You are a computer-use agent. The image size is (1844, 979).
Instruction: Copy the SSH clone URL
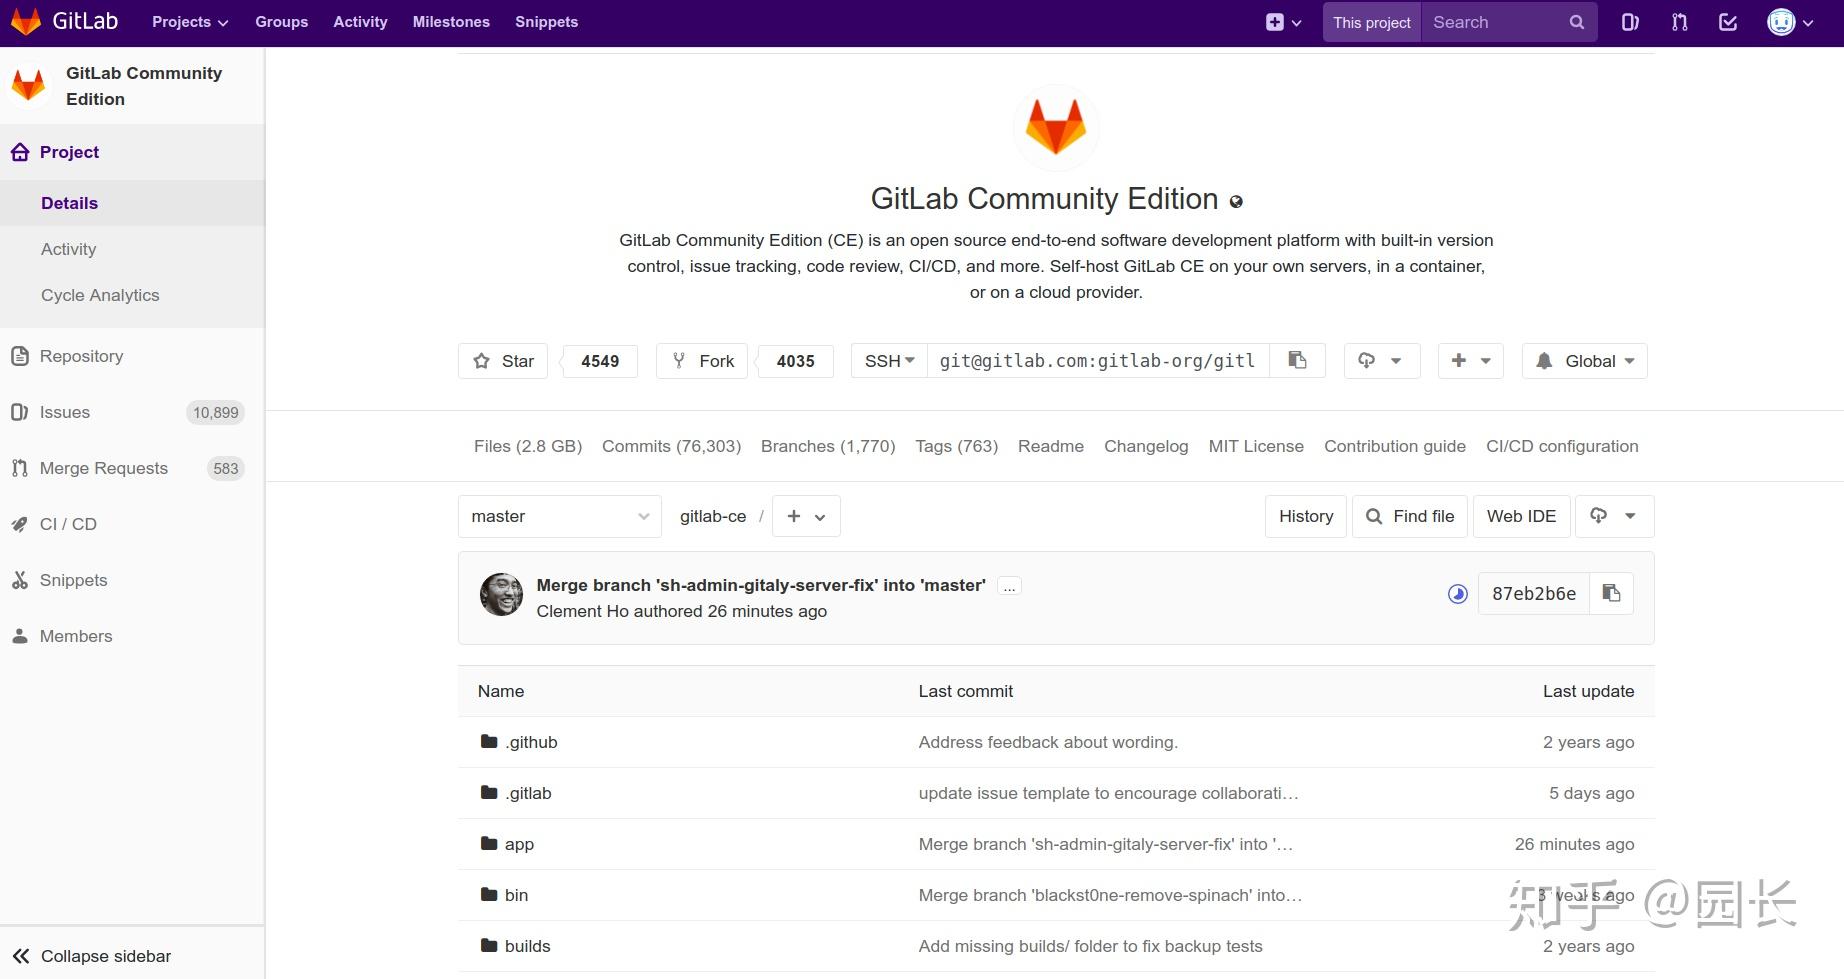click(1297, 360)
